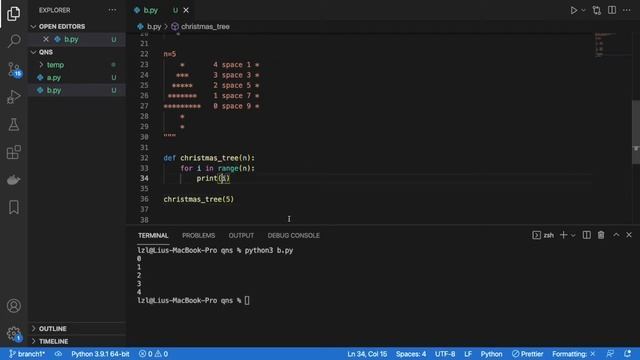Change Spaces: 4 indentation setting
The image size is (640, 360).
[411, 354]
